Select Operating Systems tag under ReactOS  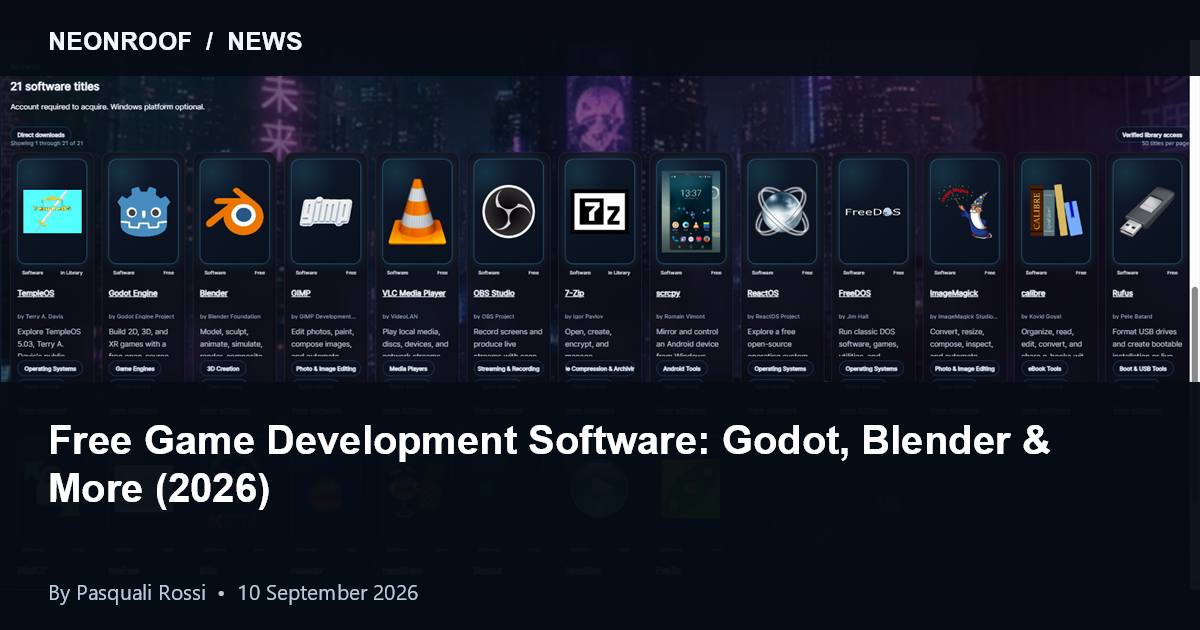[x=780, y=368]
